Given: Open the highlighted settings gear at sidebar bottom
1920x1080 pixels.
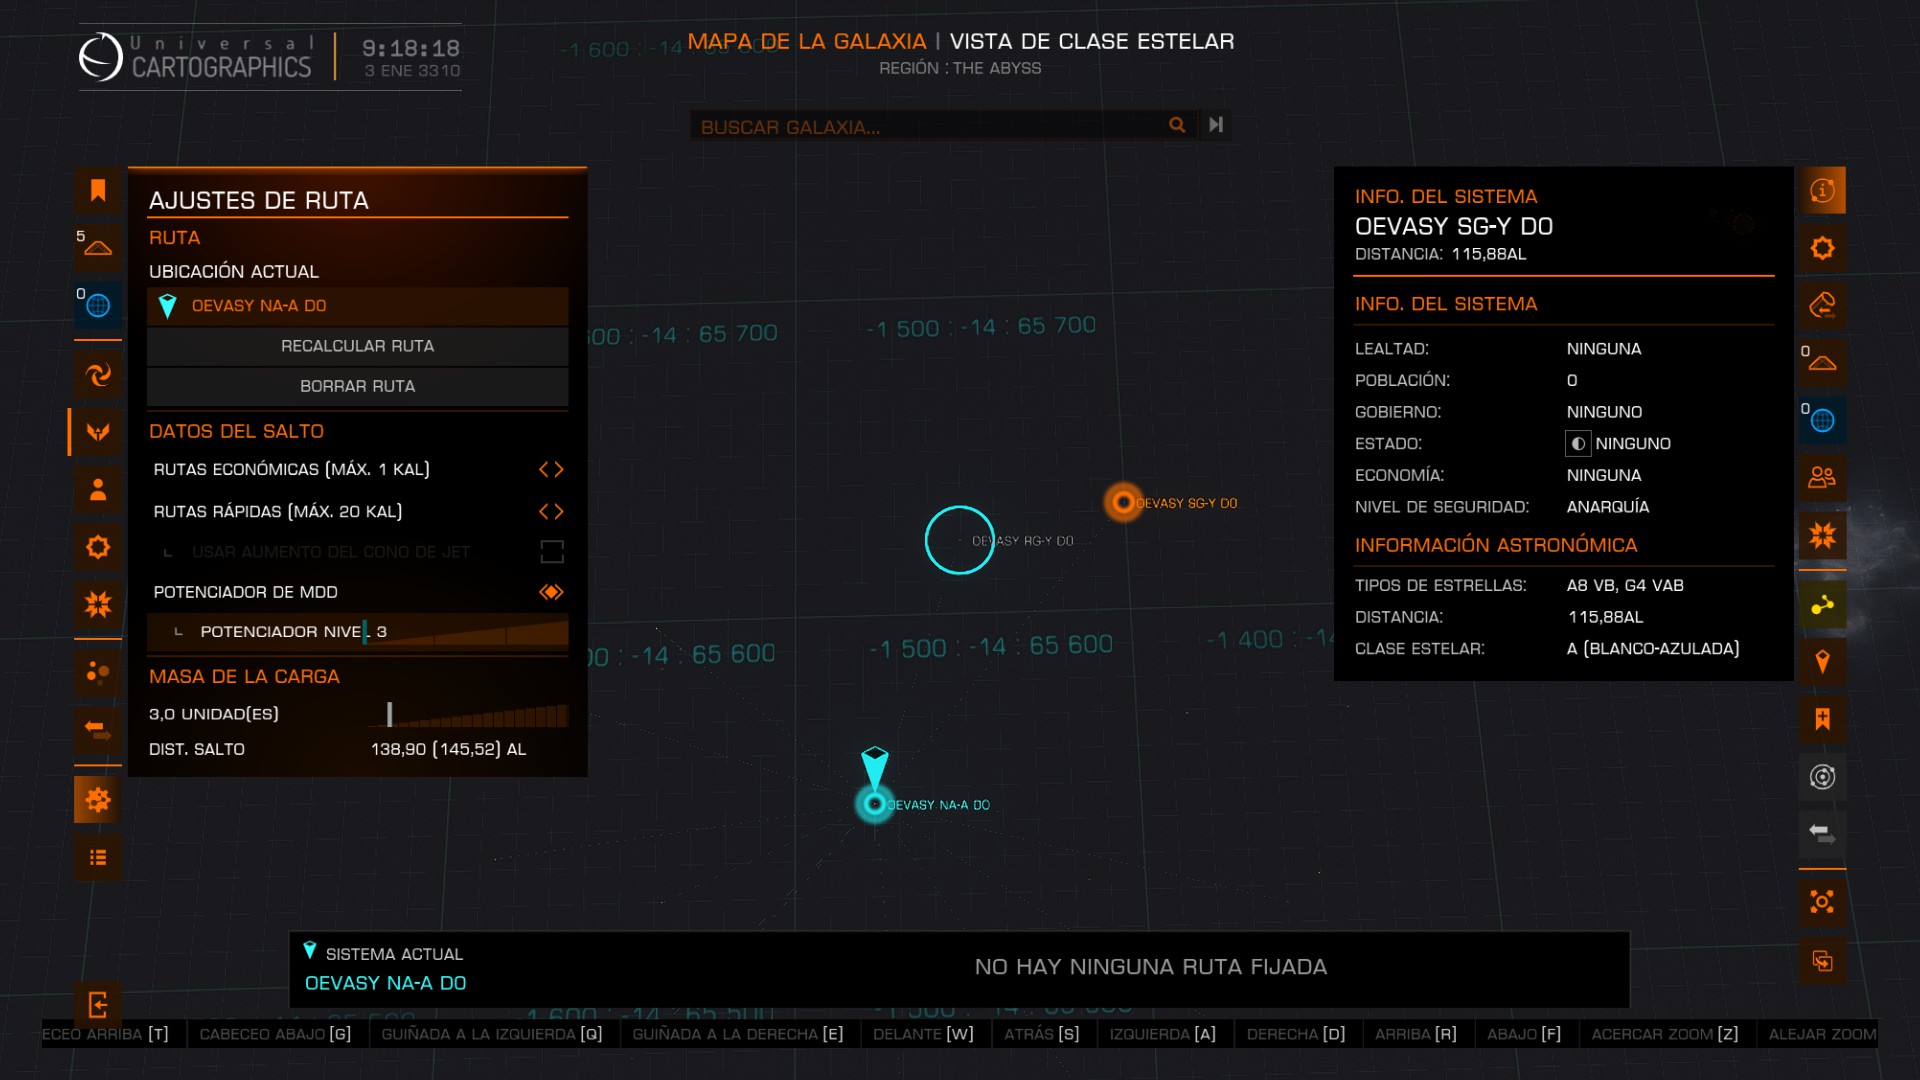Looking at the screenshot, I should pos(98,800).
